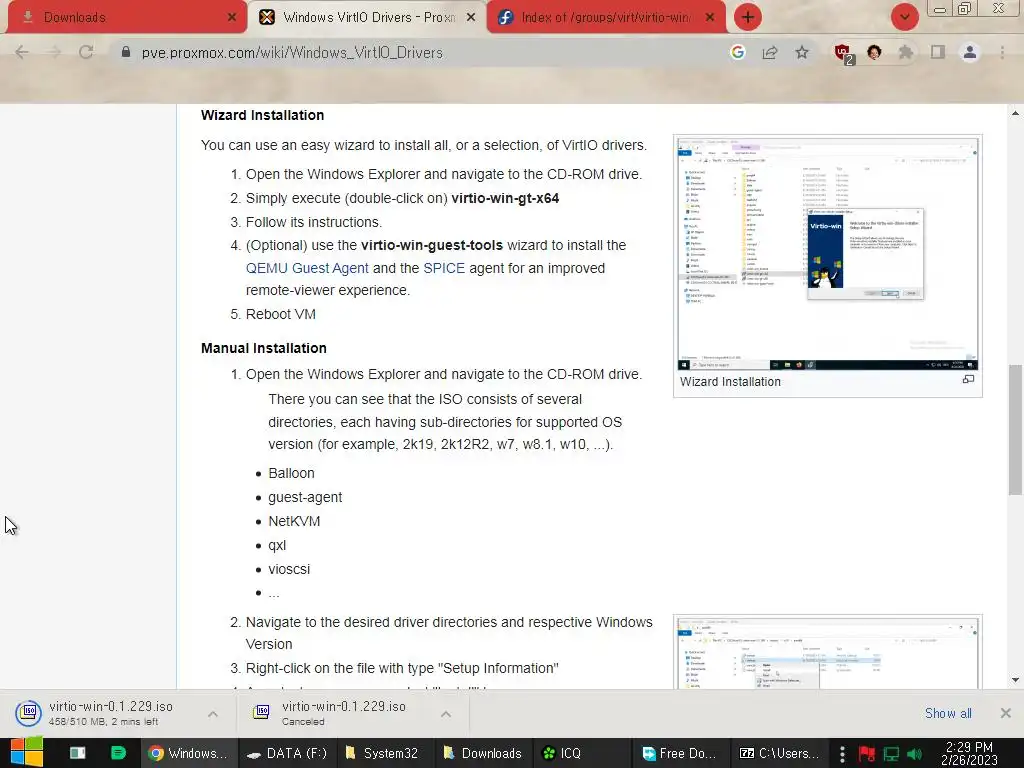Image resolution: width=1024 pixels, height=768 pixels.
Task: Expand options for the canceled iso download
Action: [446, 714]
